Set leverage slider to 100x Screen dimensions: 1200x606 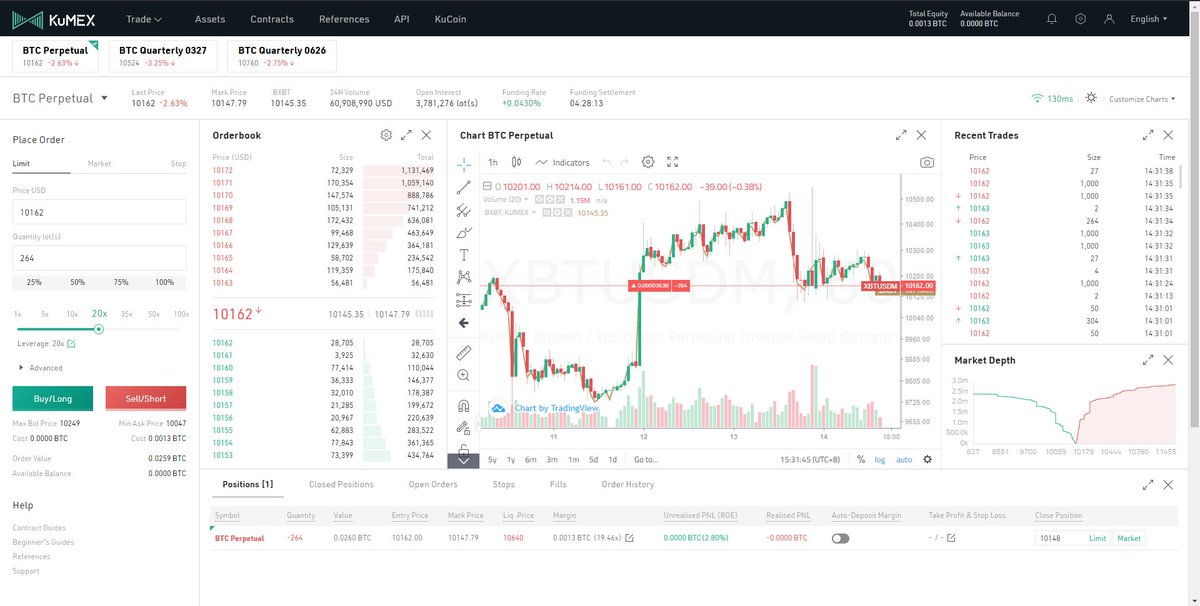tap(181, 314)
